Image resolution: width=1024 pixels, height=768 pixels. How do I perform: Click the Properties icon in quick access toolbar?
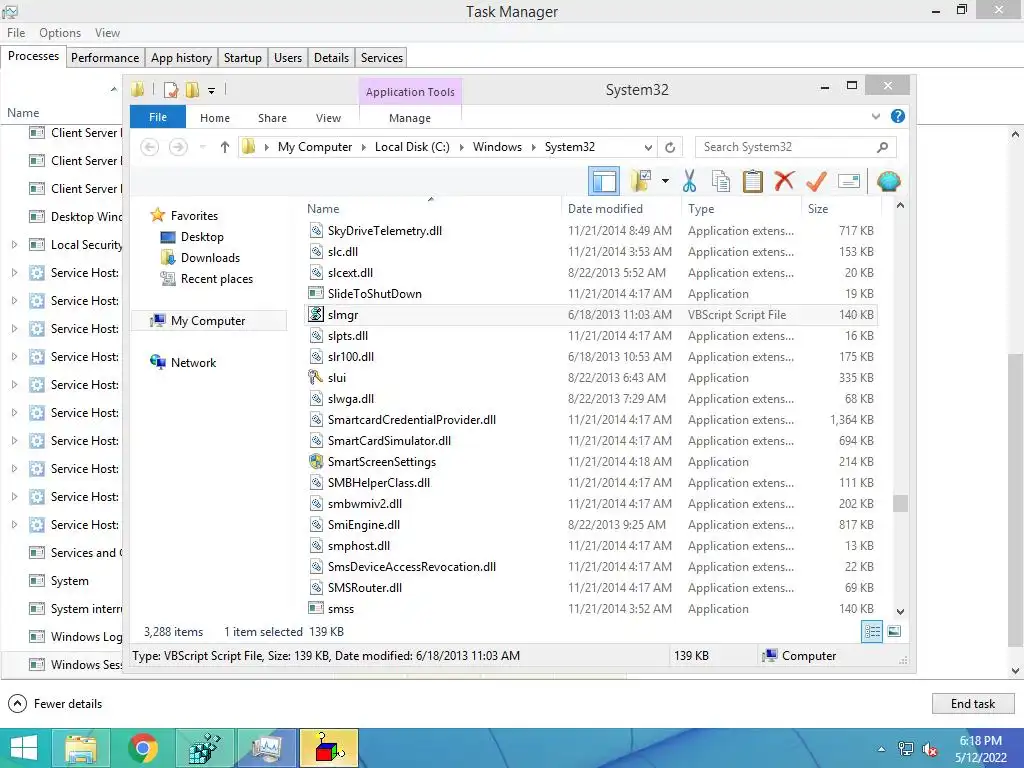coord(171,90)
